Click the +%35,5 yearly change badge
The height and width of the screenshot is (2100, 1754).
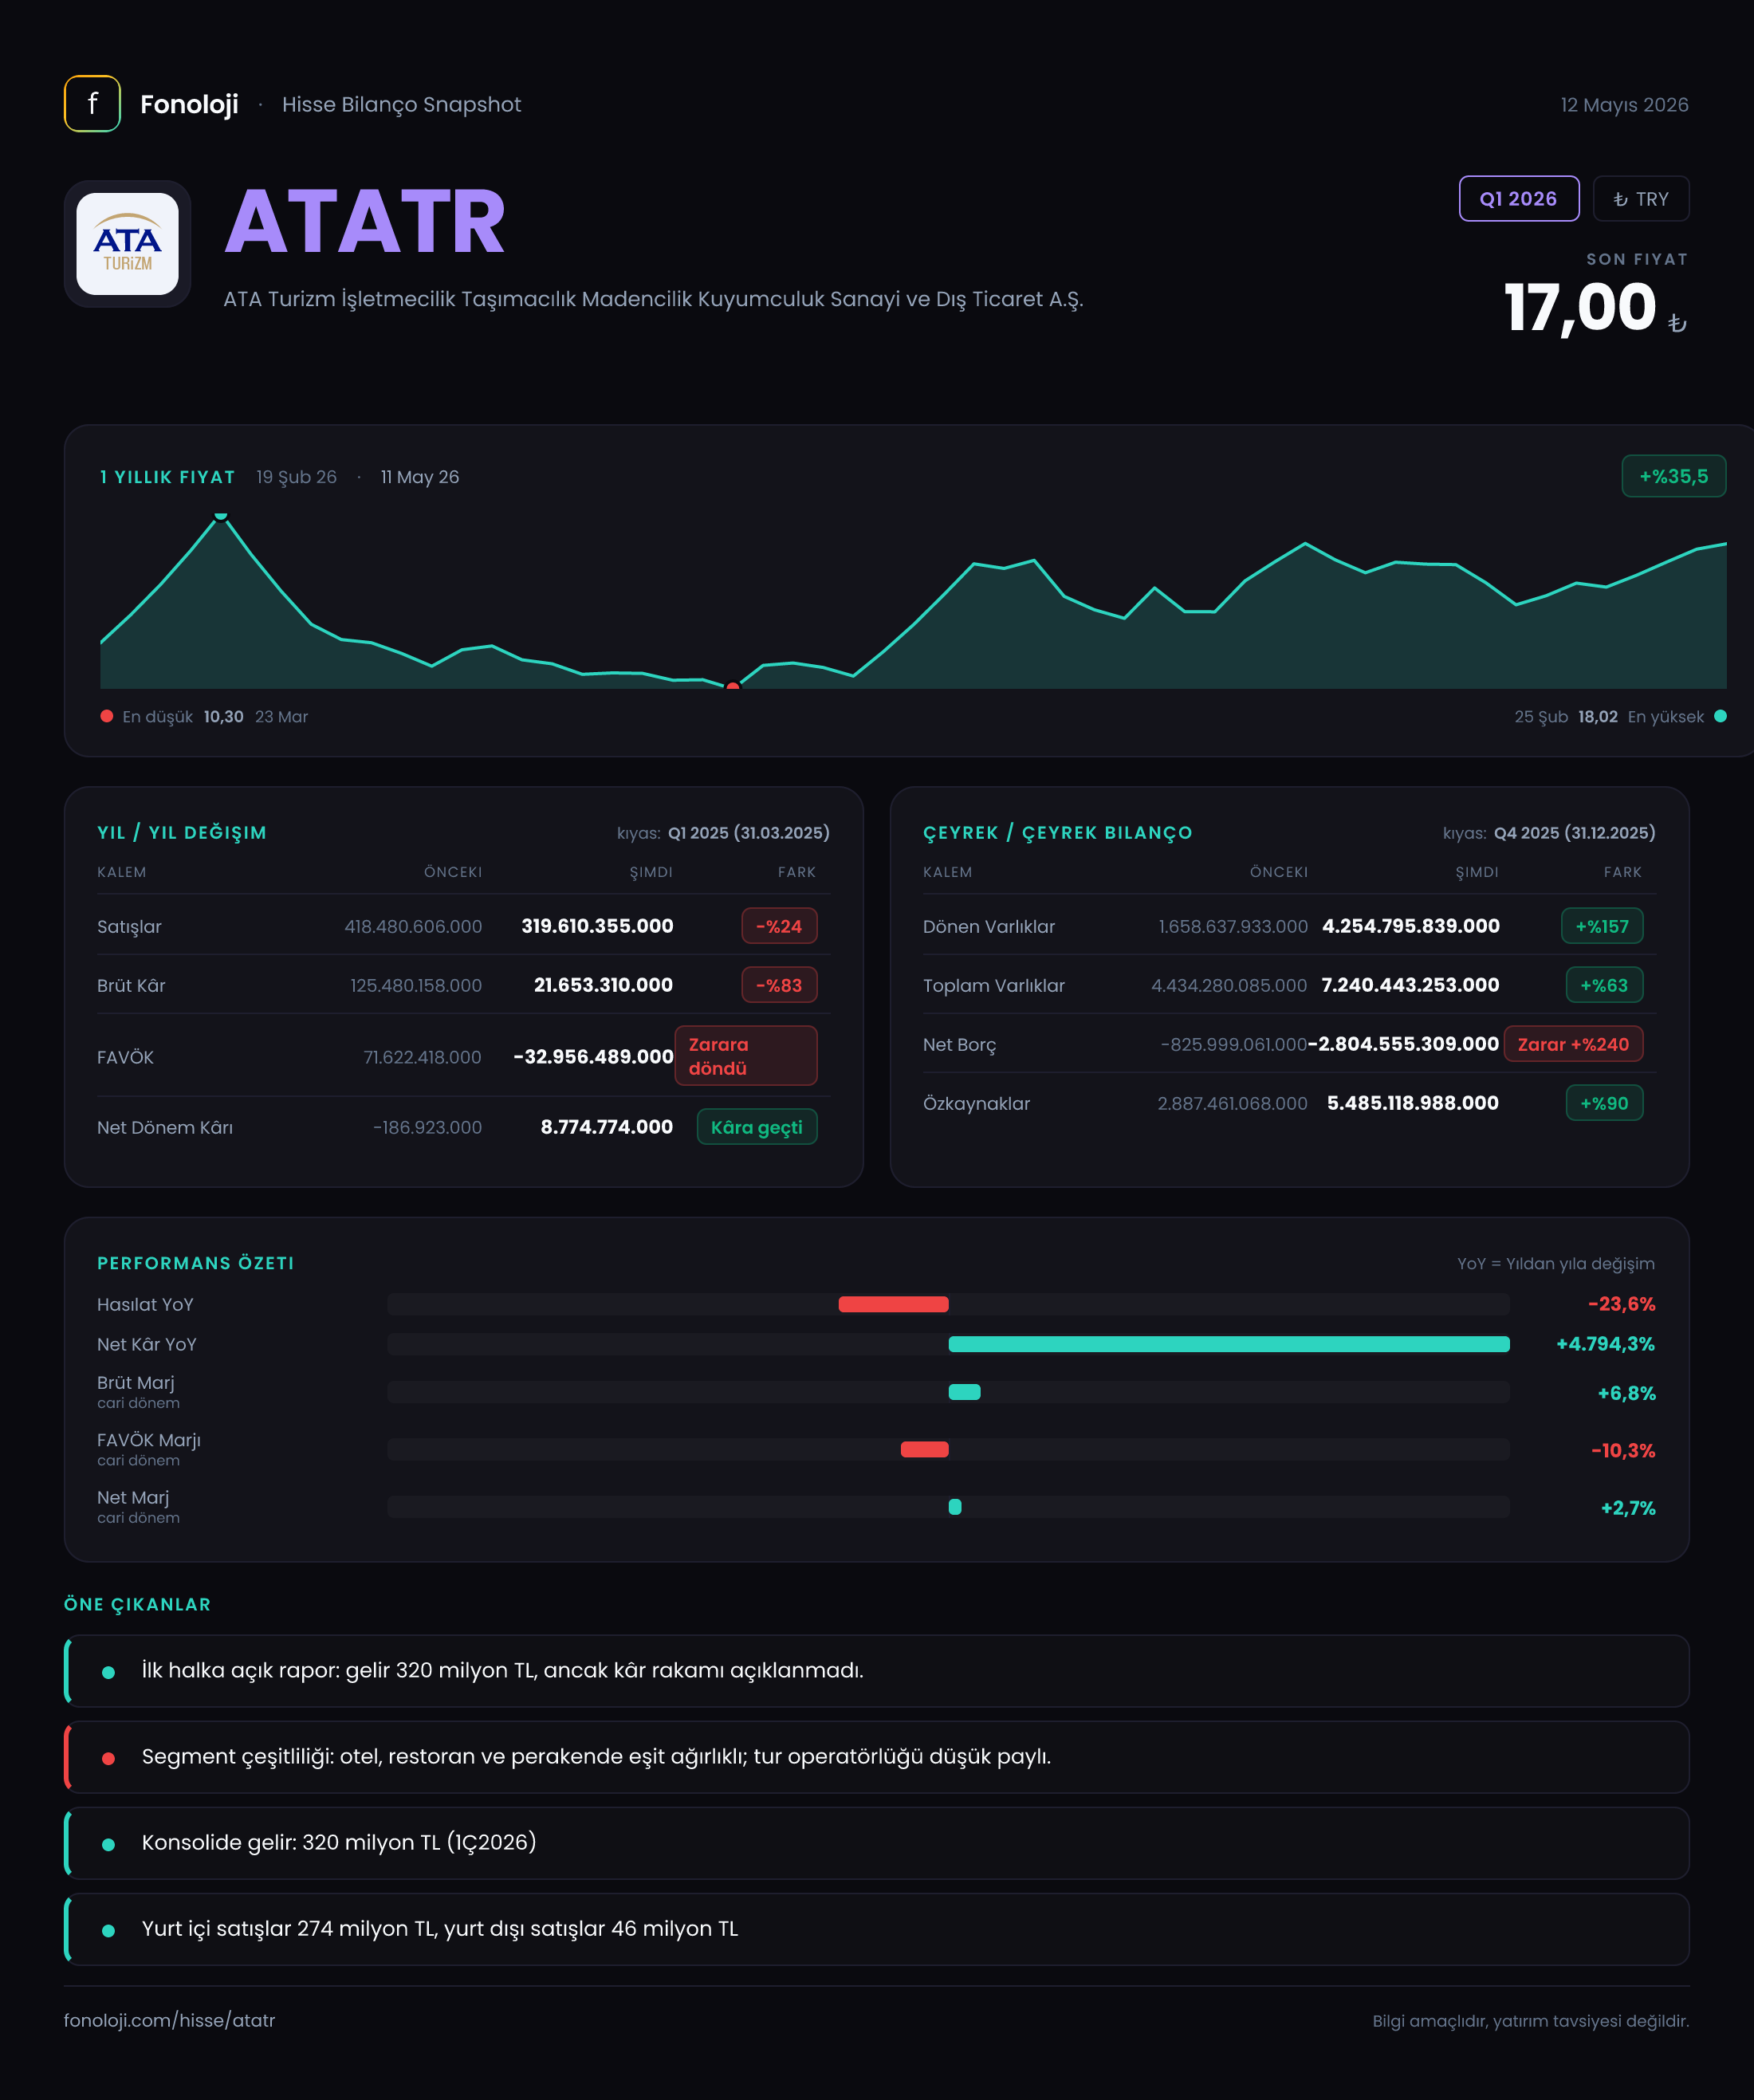point(1673,477)
